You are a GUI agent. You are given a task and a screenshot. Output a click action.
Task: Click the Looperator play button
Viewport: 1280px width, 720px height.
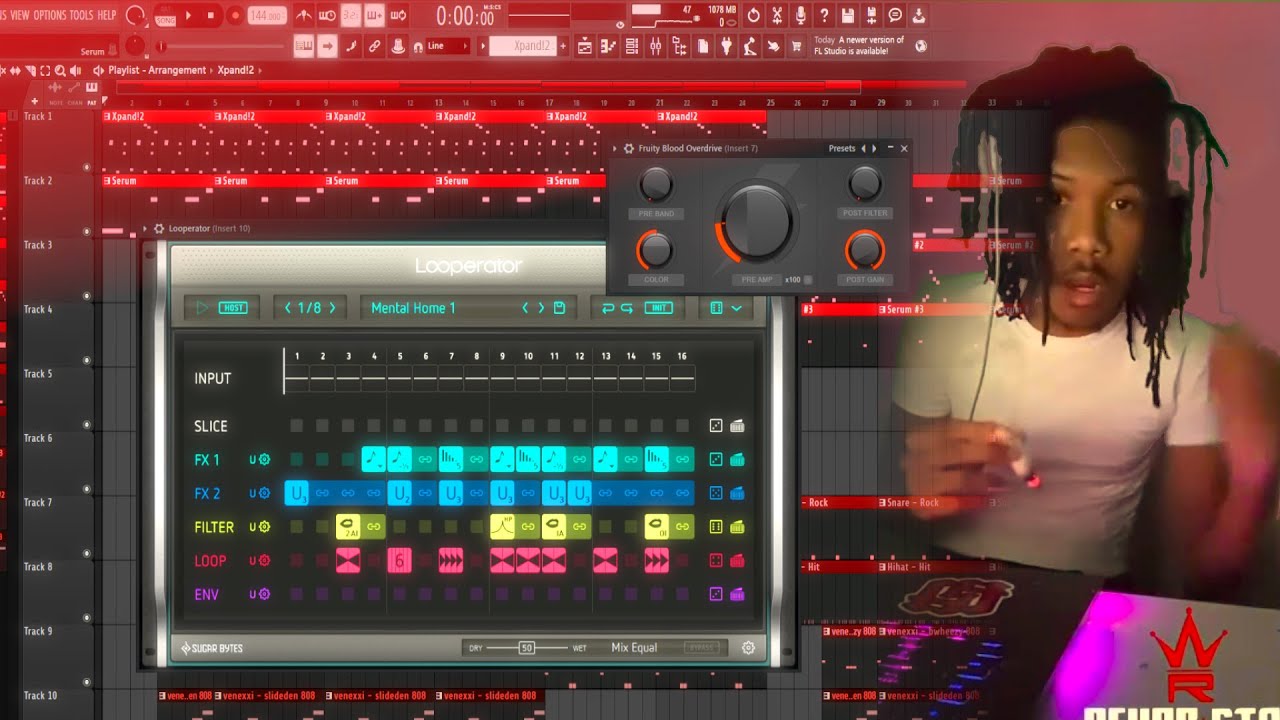point(201,308)
